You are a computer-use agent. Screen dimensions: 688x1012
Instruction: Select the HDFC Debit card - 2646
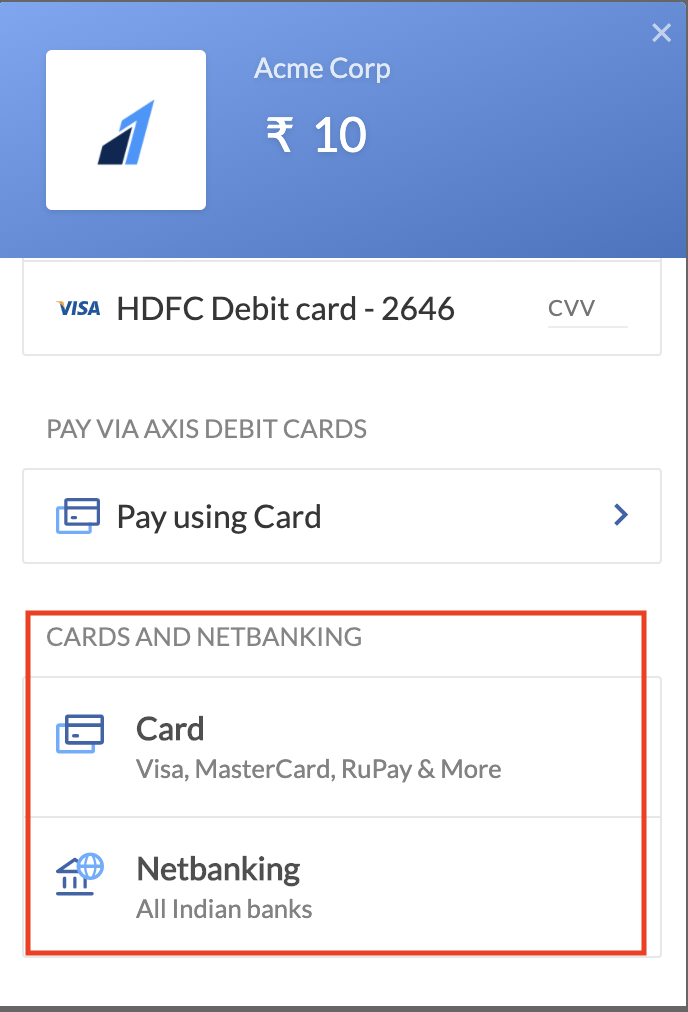(342, 308)
